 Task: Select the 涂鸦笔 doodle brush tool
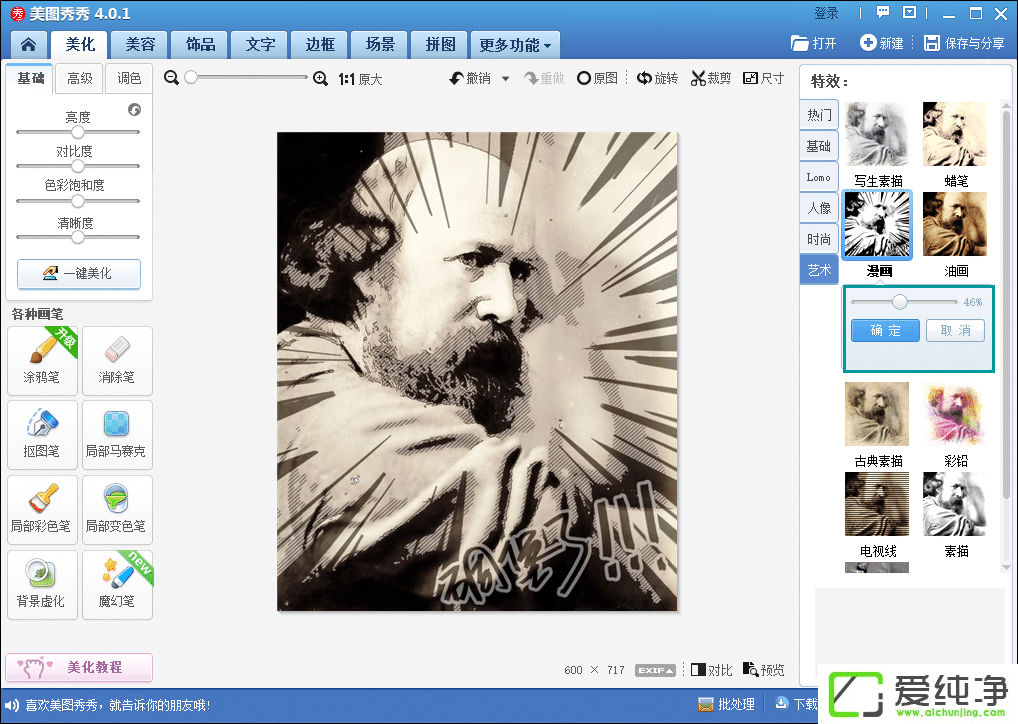[x=42, y=360]
